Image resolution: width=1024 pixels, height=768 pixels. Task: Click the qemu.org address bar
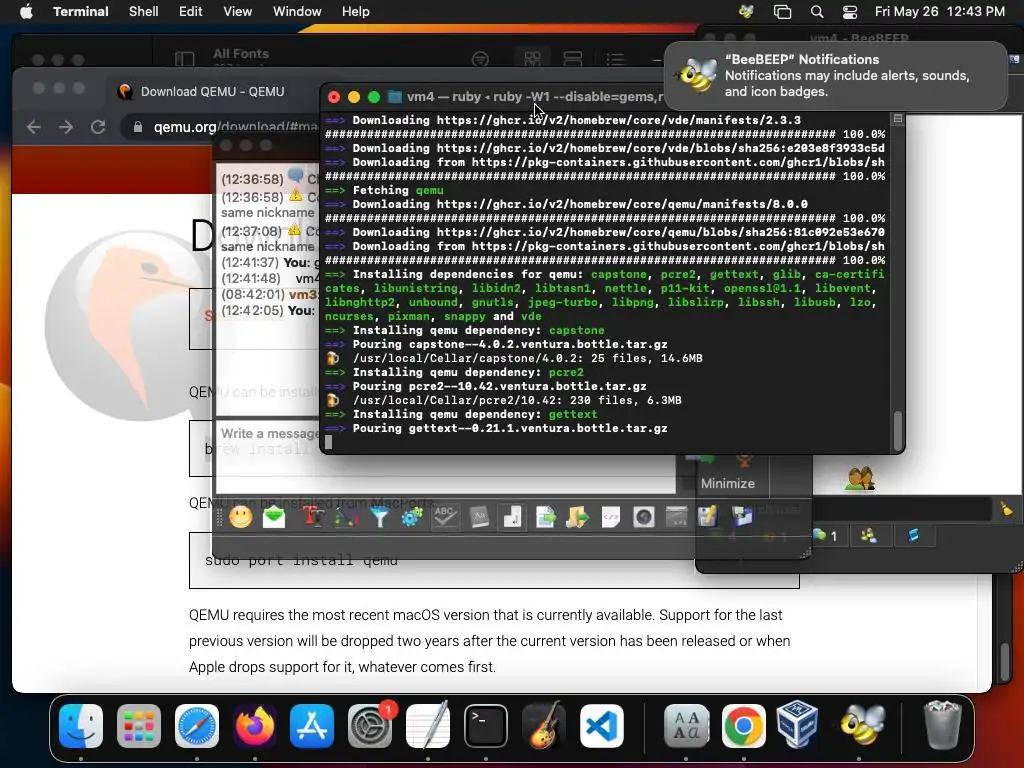point(236,127)
